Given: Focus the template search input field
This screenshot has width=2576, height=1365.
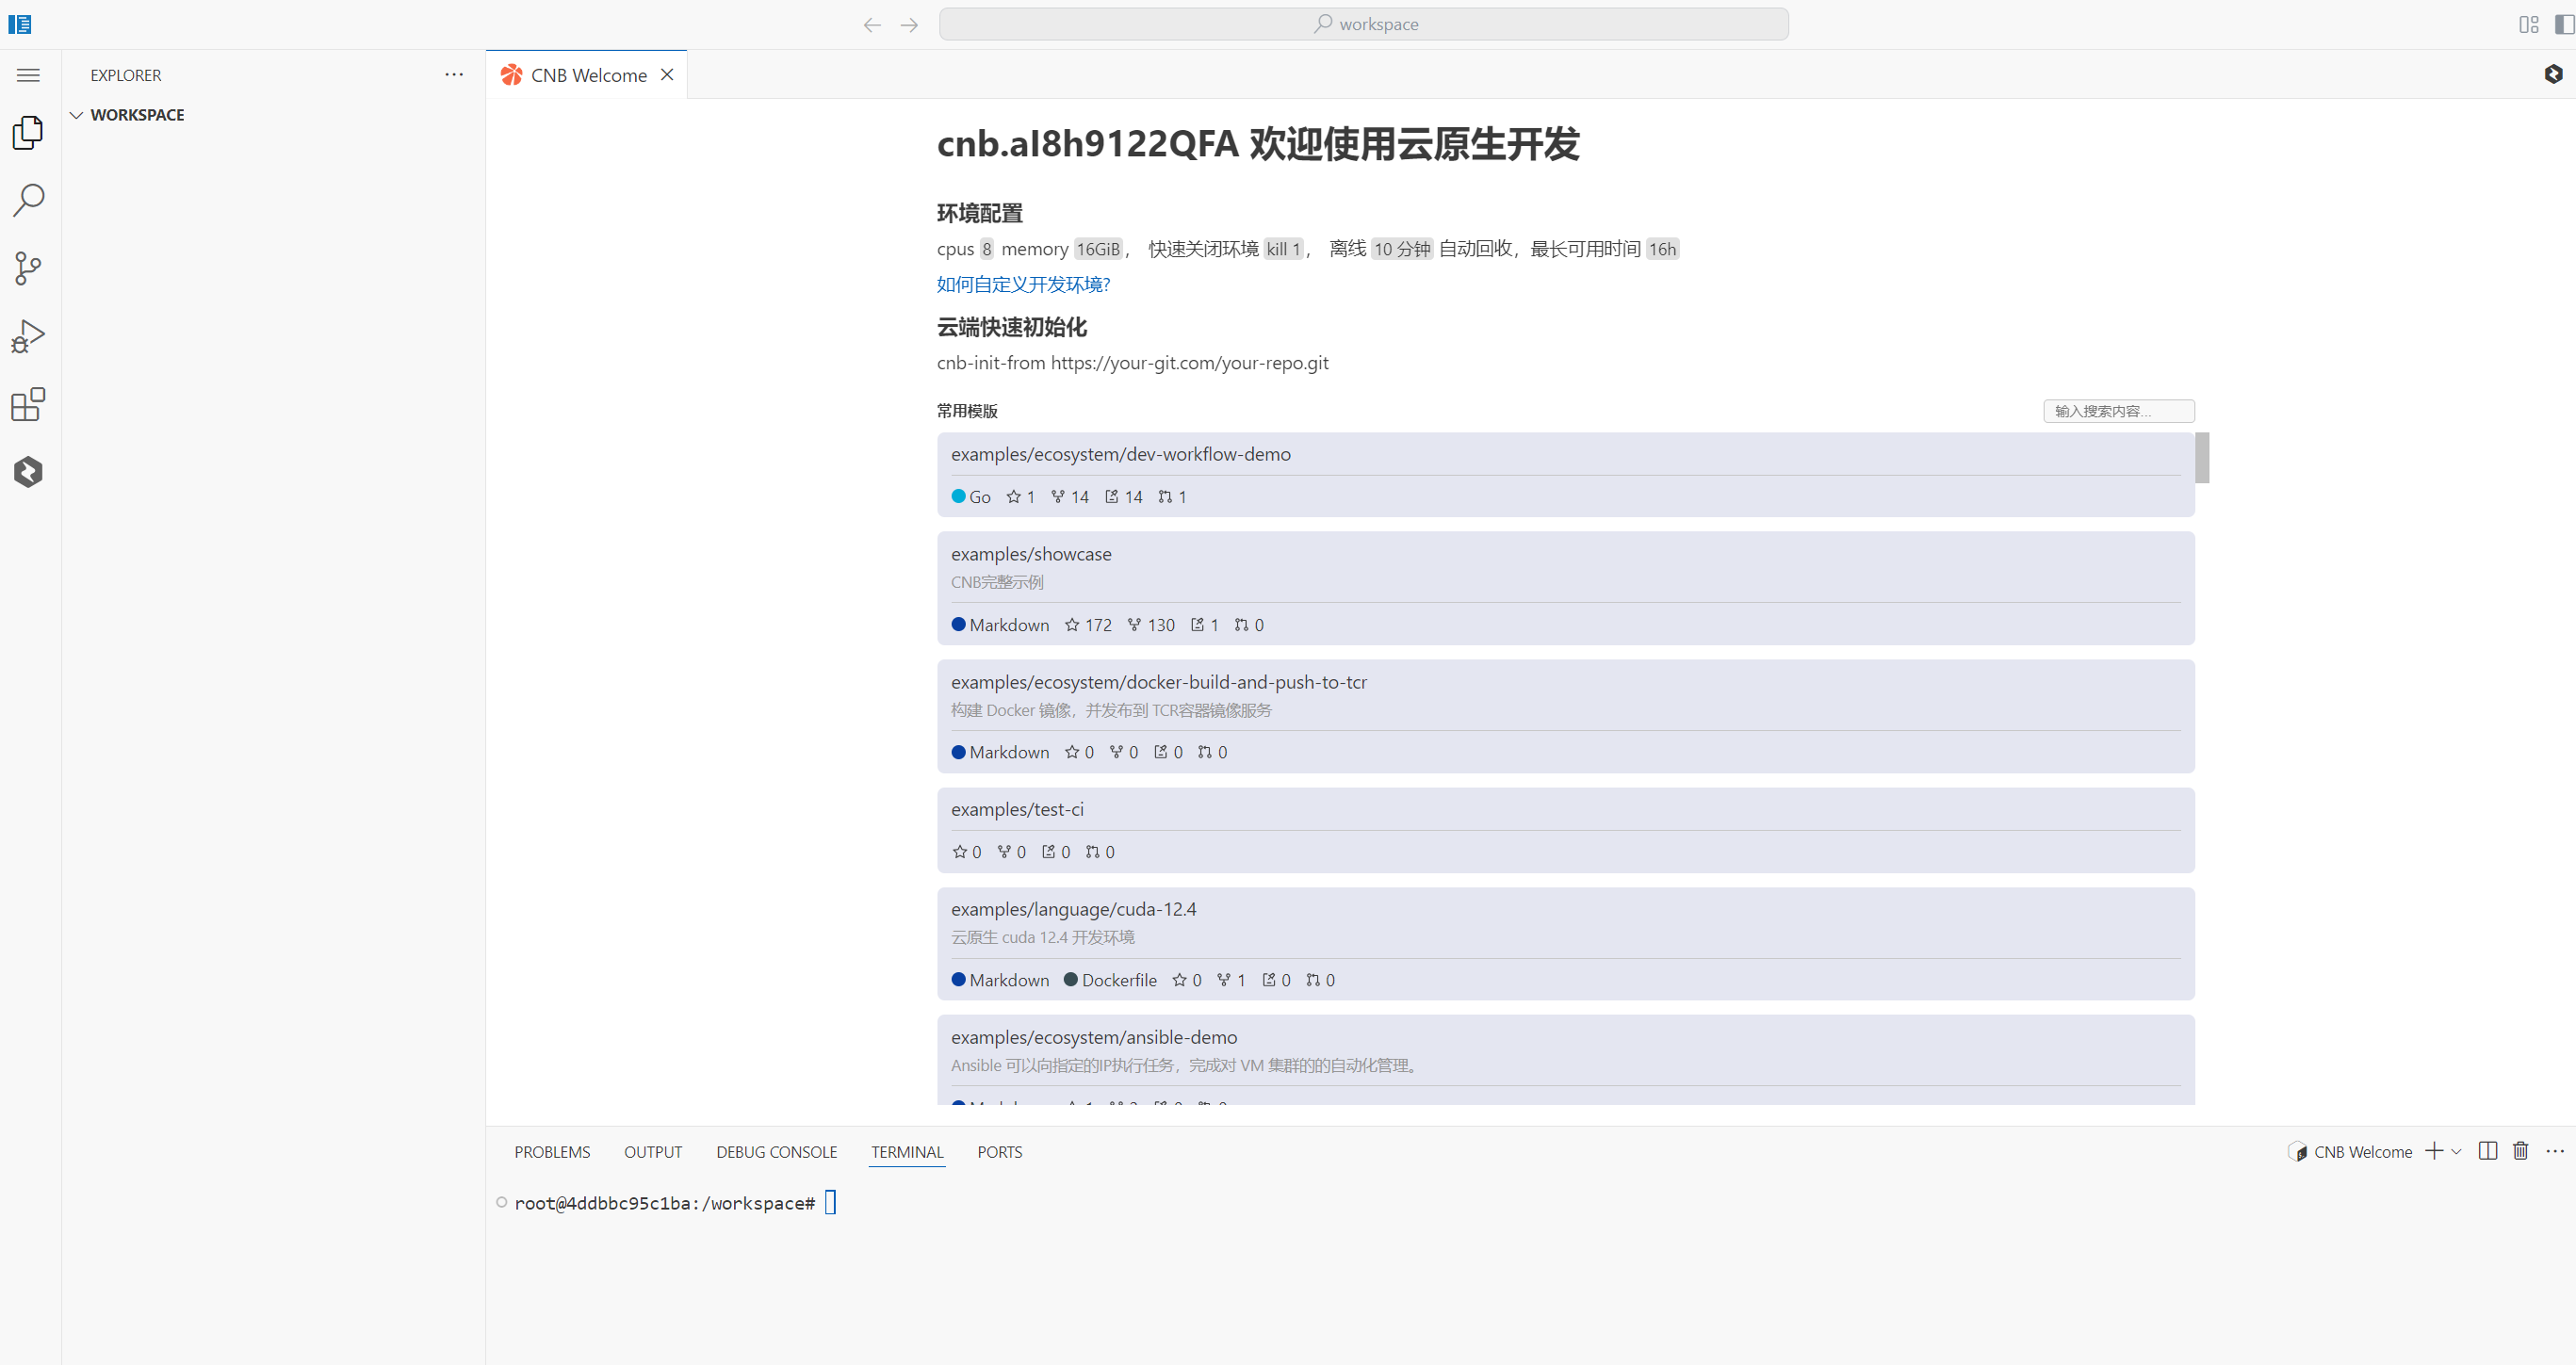Looking at the screenshot, I should (x=2118, y=411).
